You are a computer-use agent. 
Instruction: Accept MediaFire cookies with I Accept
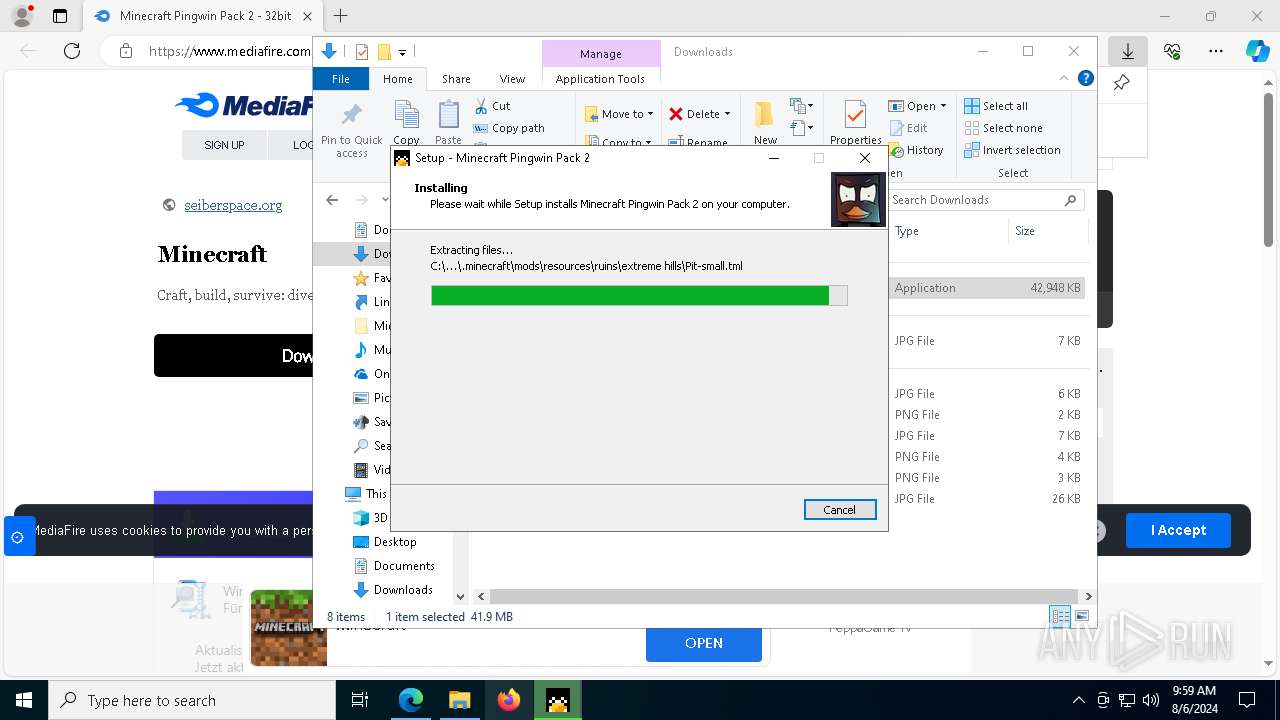(1178, 530)
